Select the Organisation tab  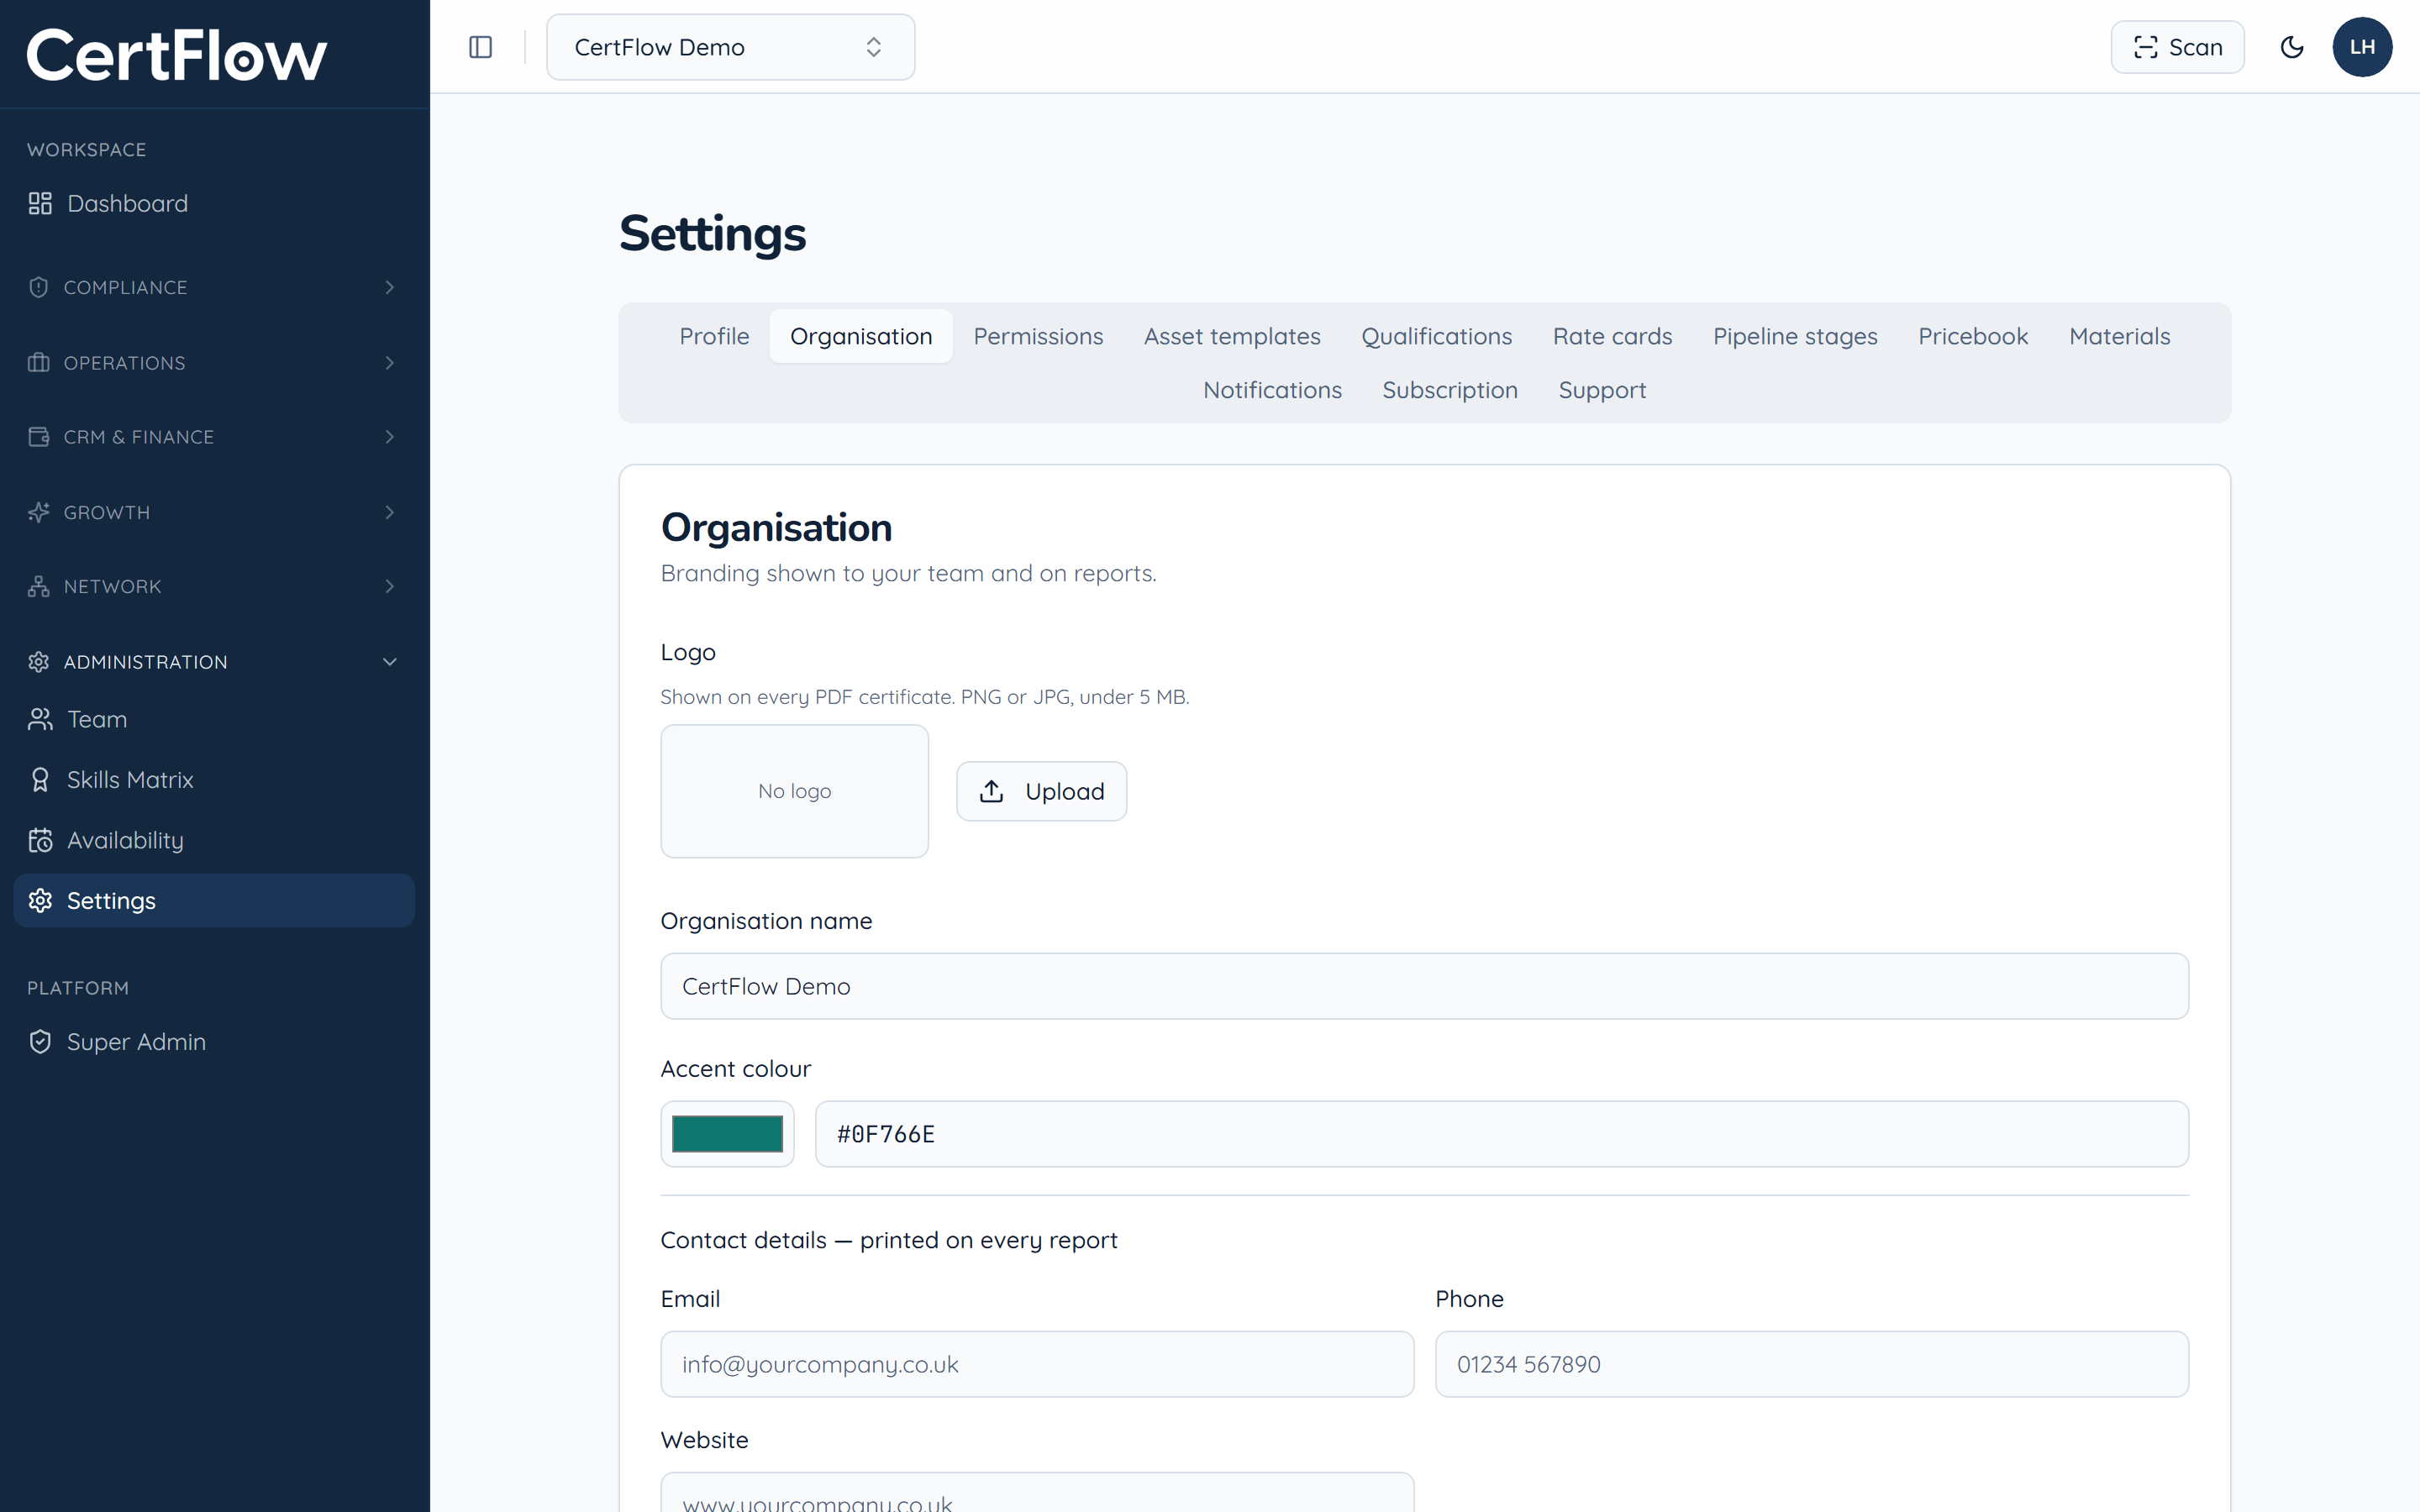tap(861, 336)
